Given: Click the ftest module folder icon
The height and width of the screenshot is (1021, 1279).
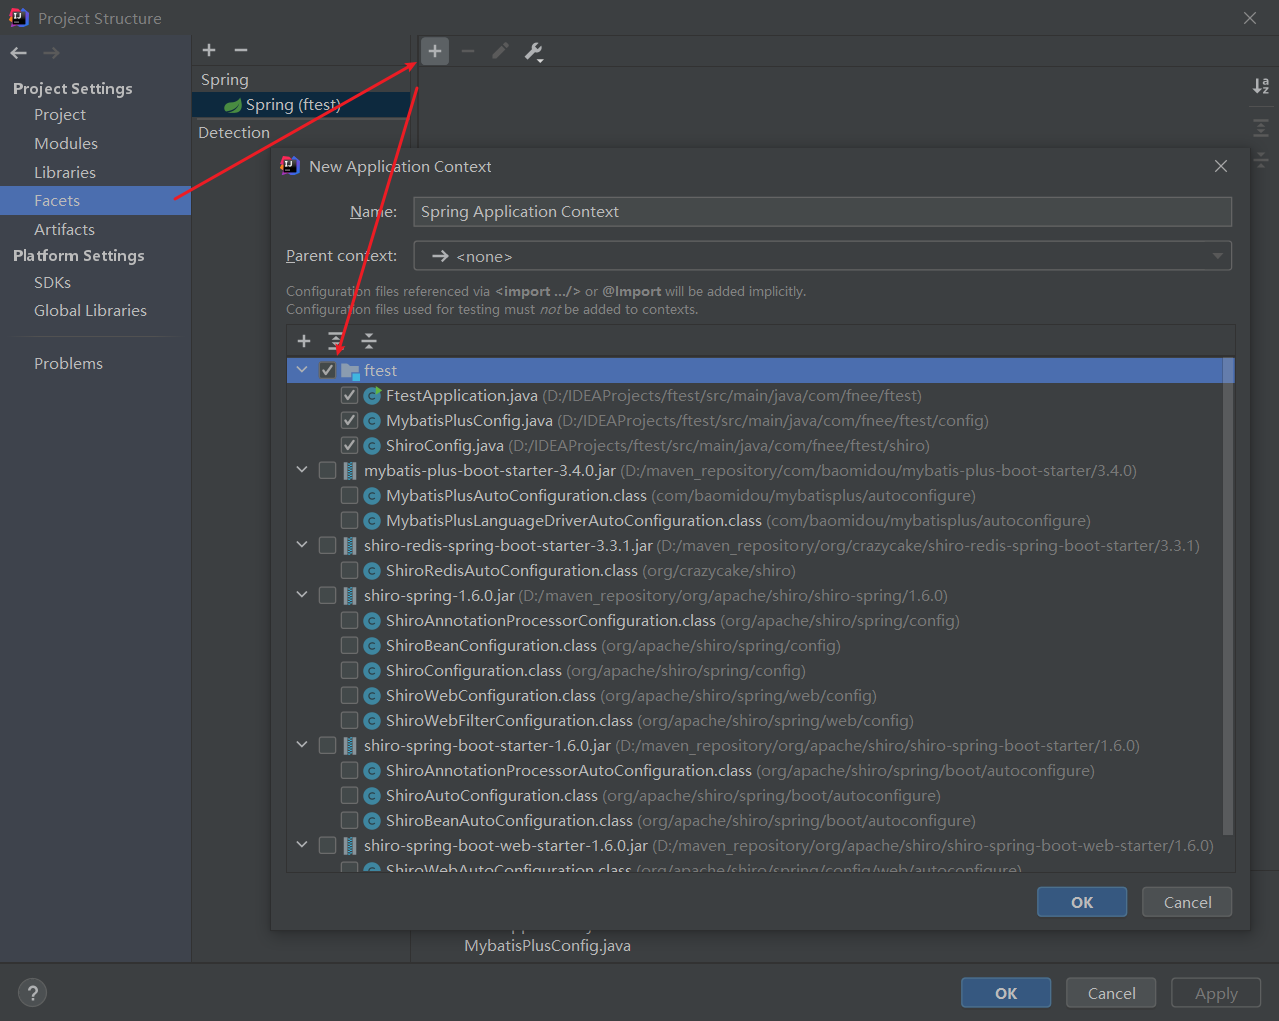Looking at the screenshot, I should (350, 371).
